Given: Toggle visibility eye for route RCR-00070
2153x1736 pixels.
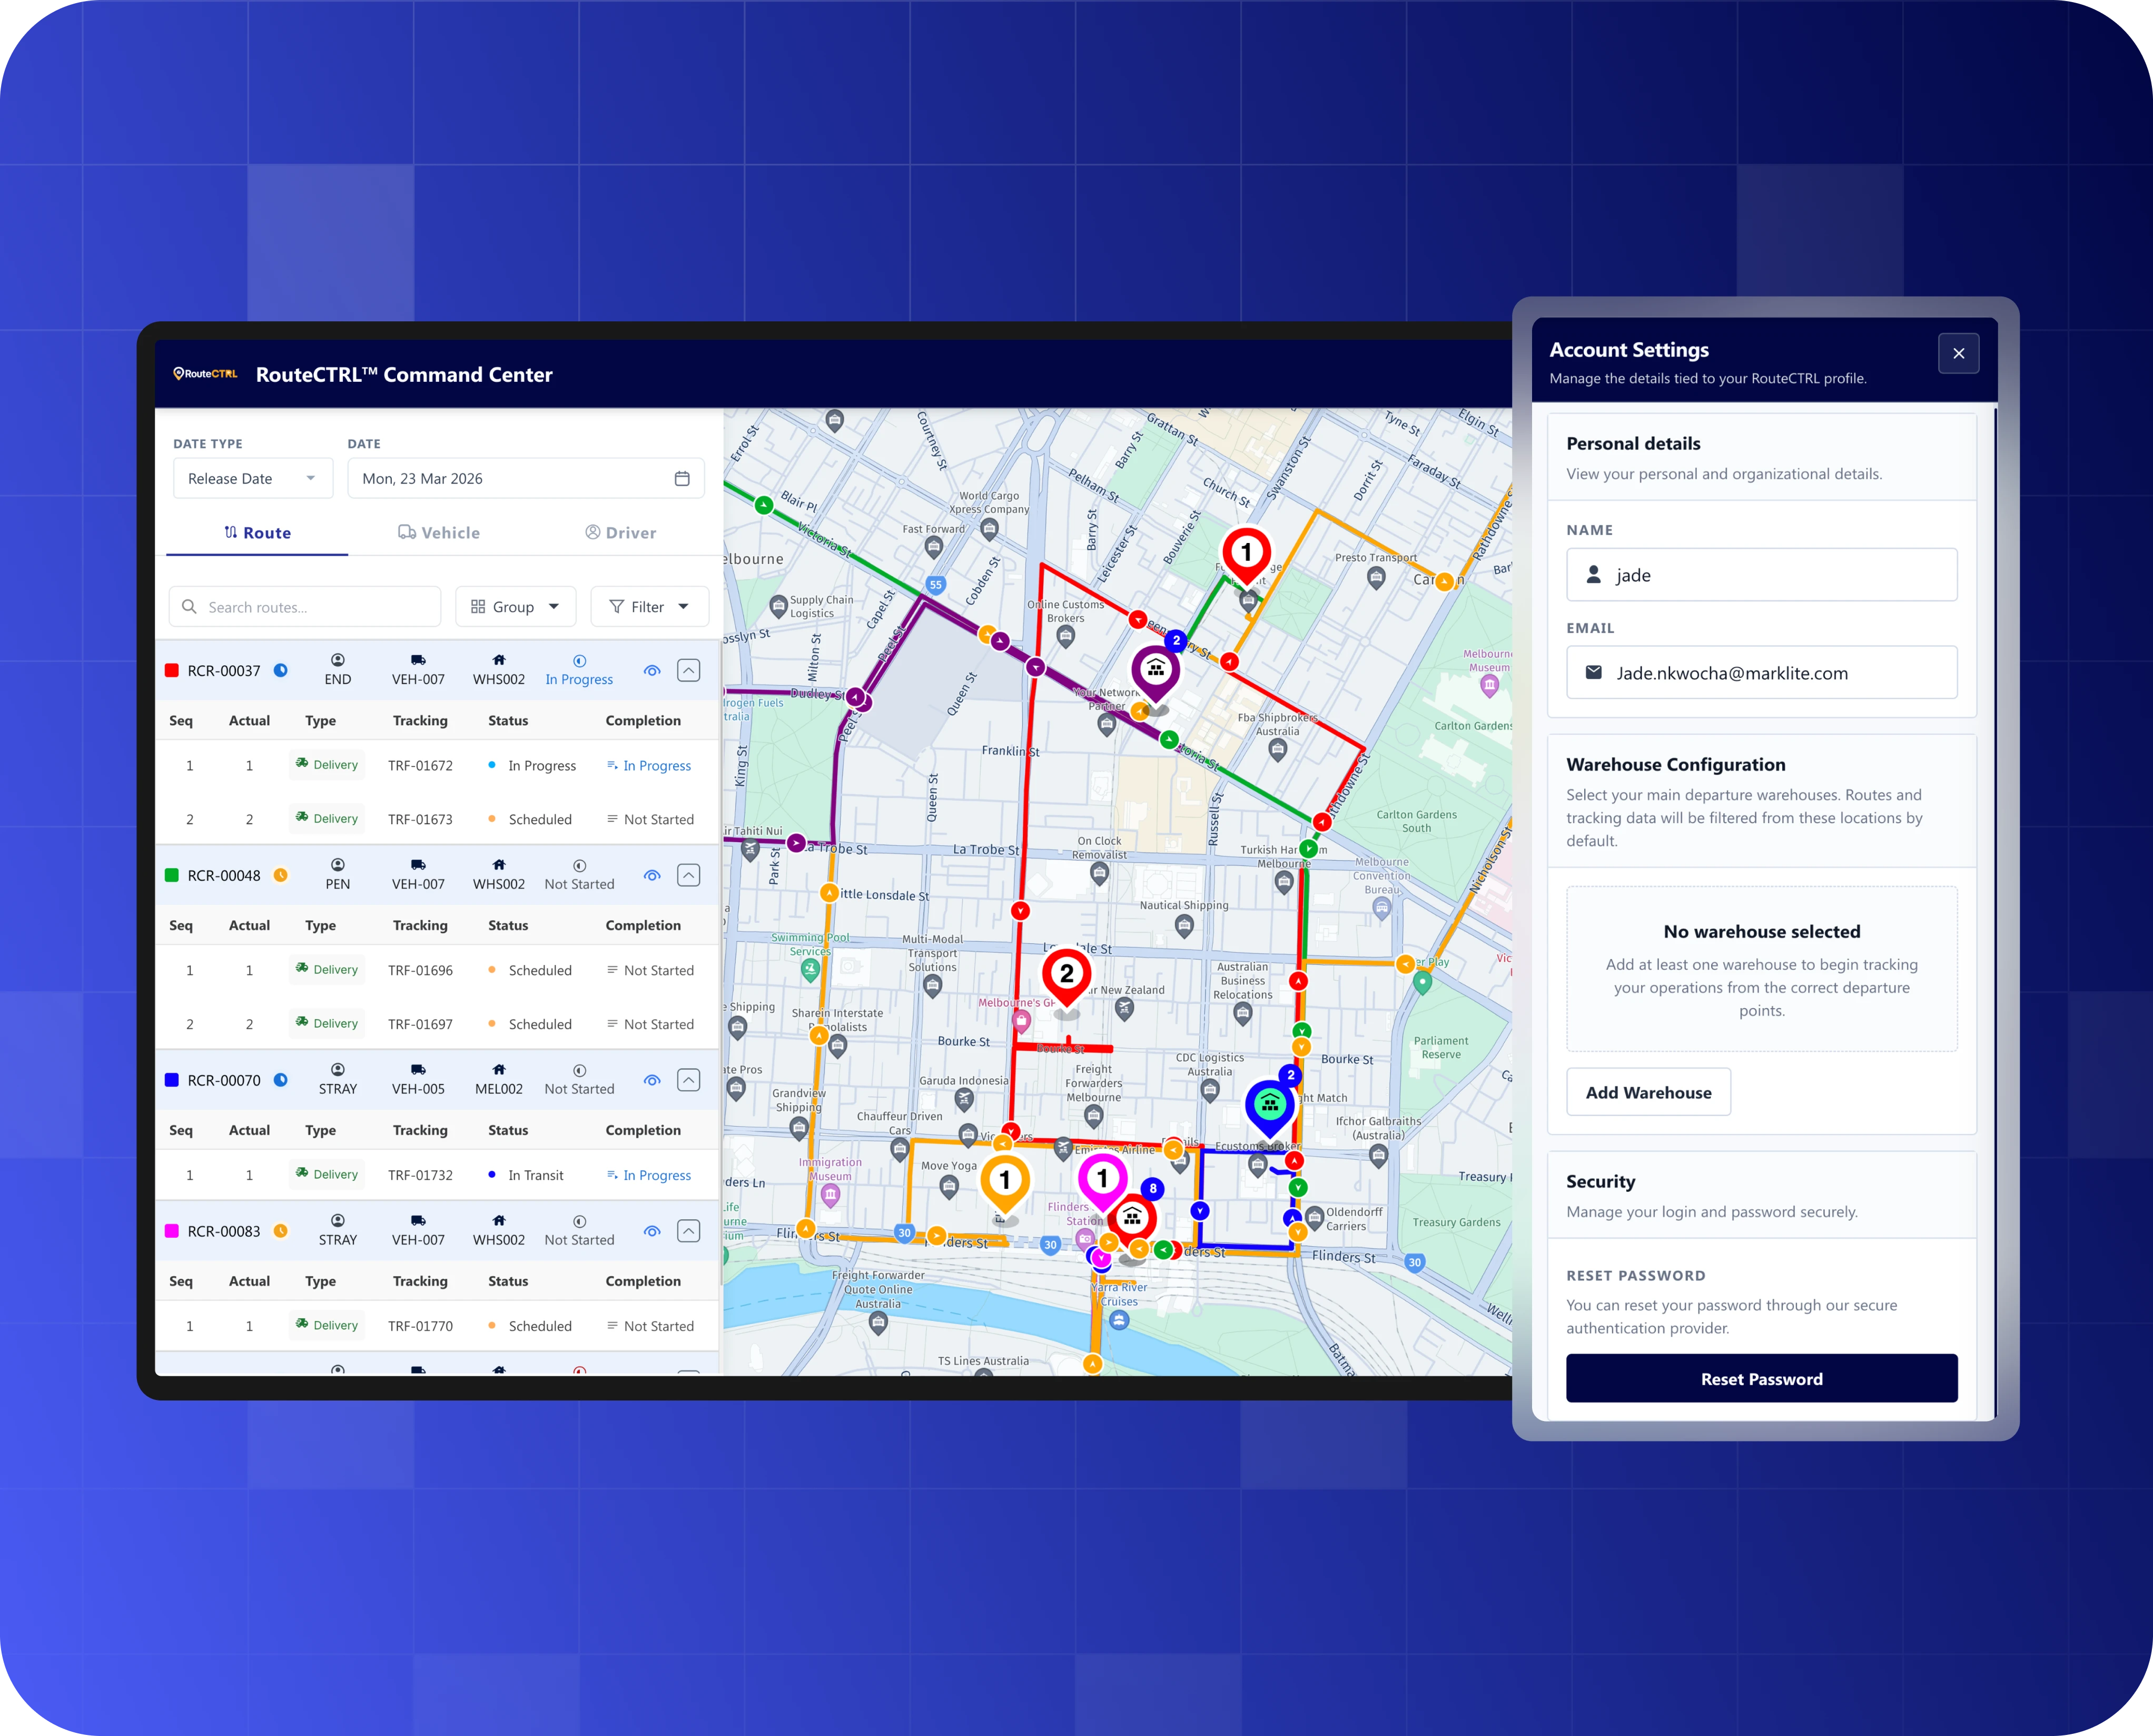Looking at the screenshot, I should [x=652, y=1081].
